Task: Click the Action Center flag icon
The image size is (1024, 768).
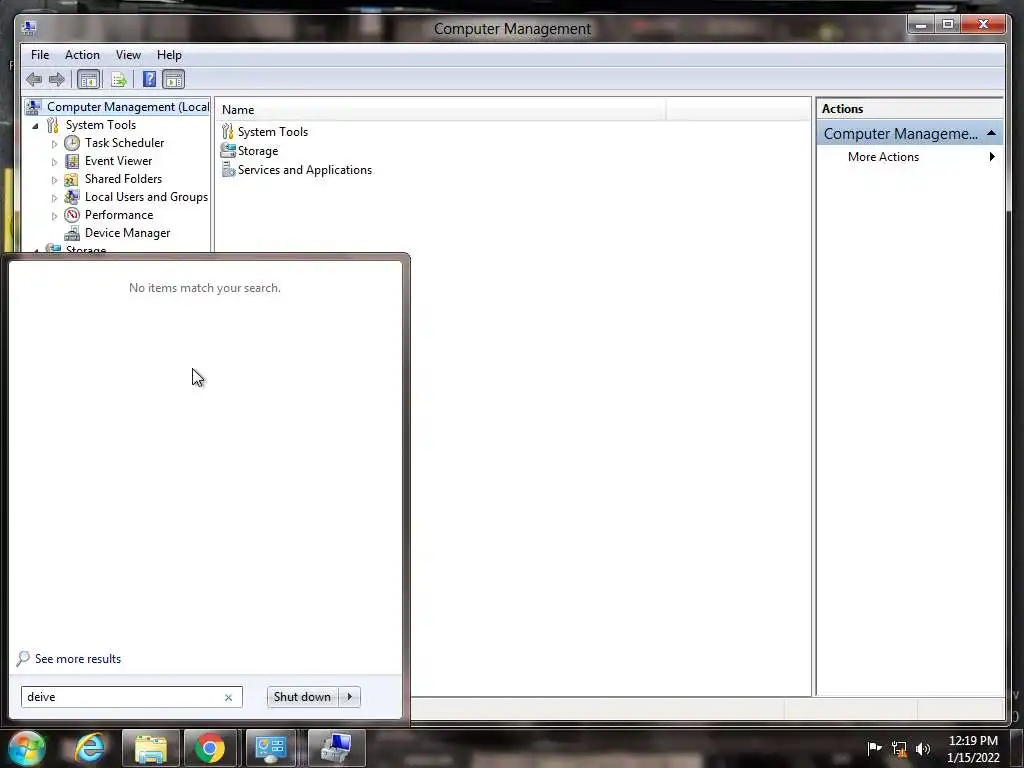Action: [x=874, y=748]
